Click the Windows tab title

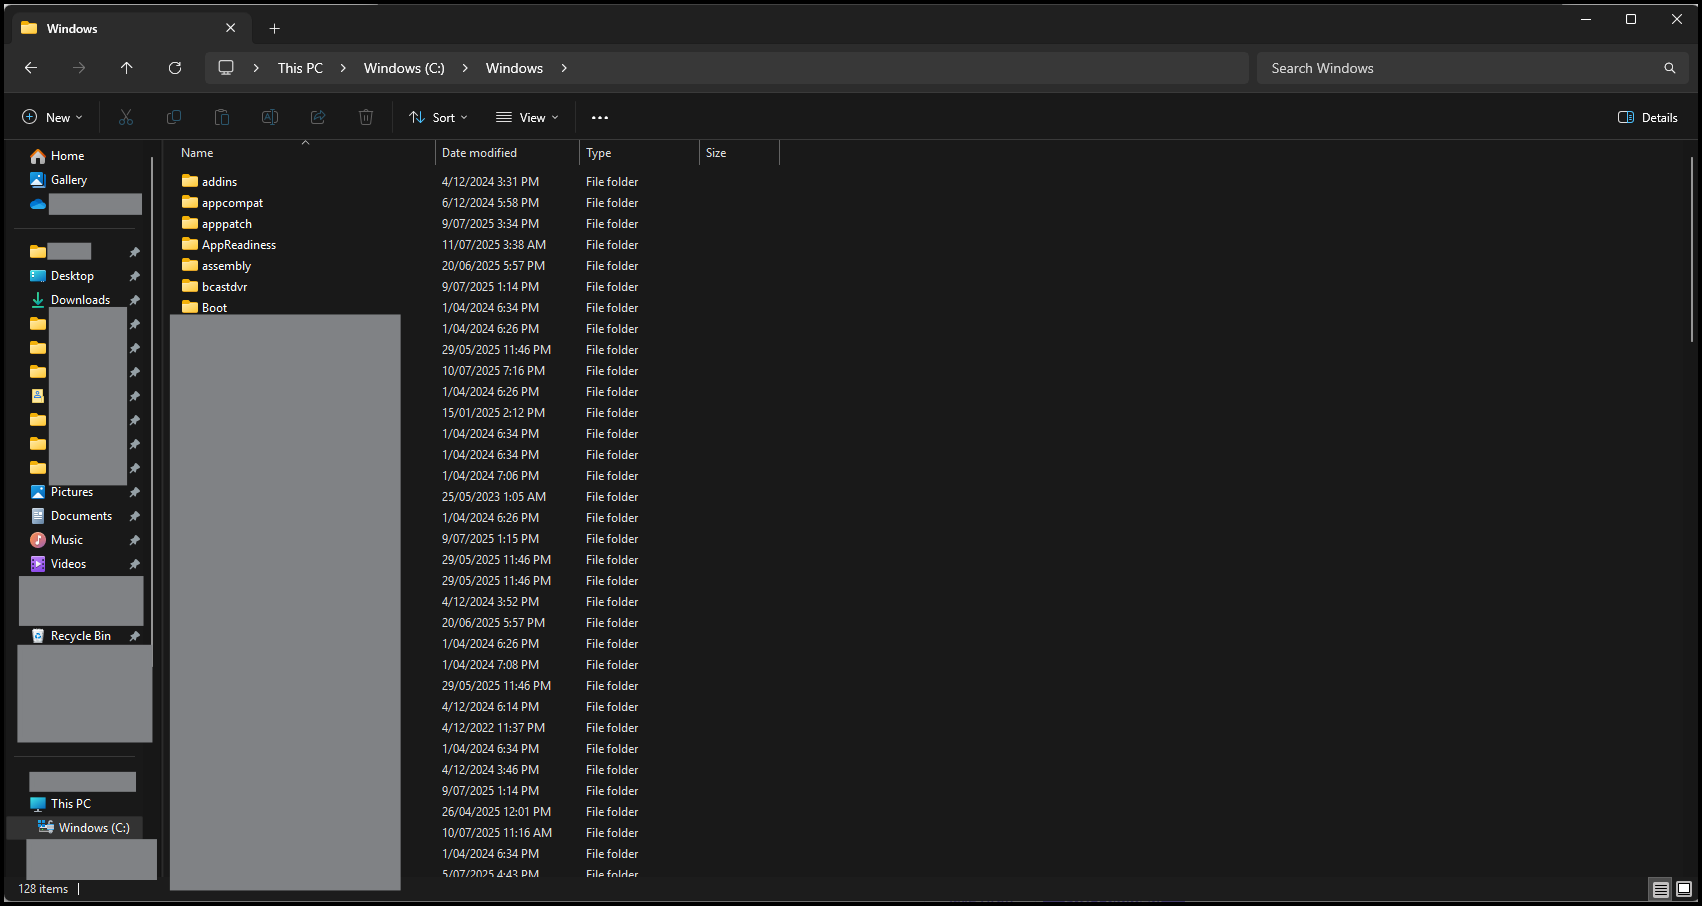(x=72, y=28)
